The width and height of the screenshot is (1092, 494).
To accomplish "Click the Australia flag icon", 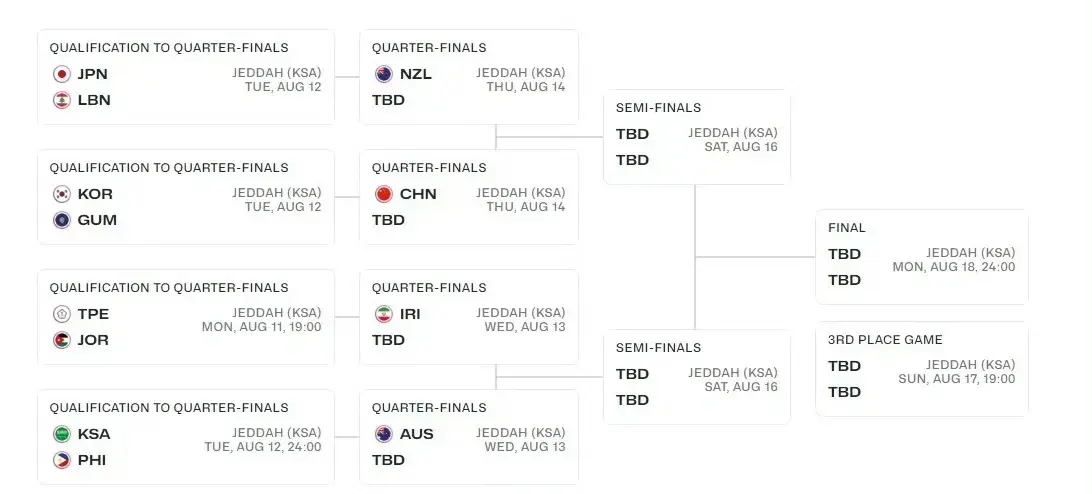I will tap(383, 434).
